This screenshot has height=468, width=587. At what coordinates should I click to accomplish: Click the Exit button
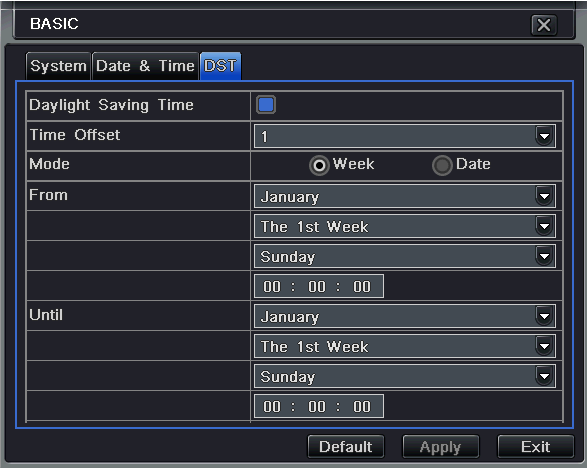tap(535, 446)
